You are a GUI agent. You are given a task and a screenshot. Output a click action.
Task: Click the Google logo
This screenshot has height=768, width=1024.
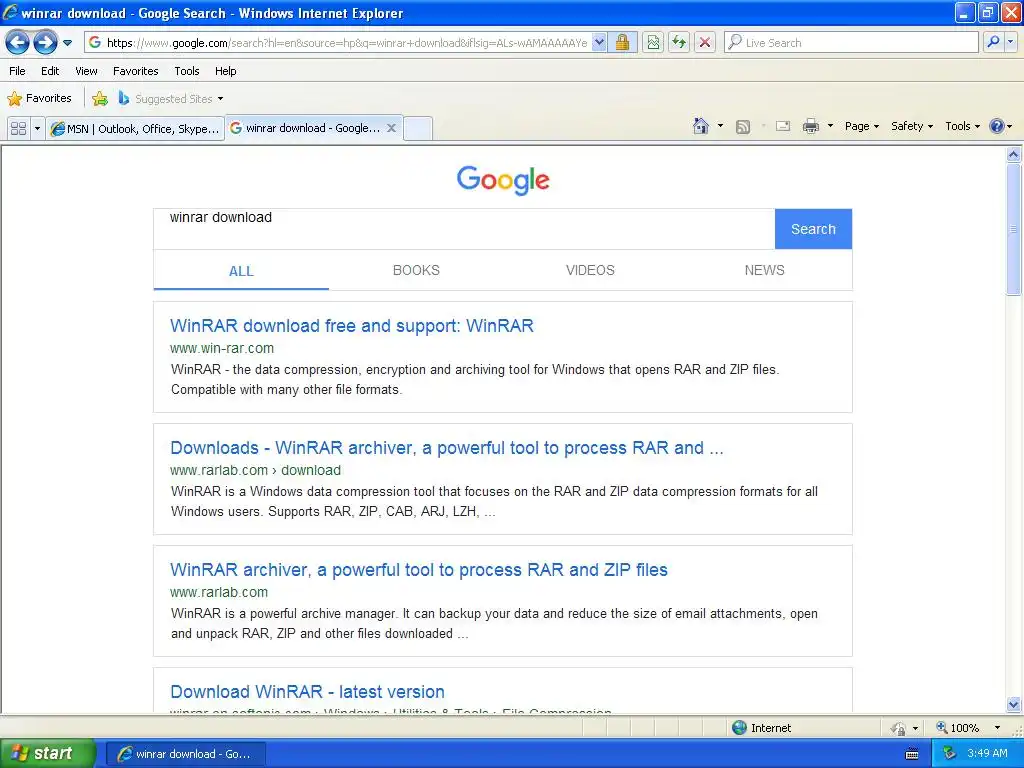pos(503,180)
